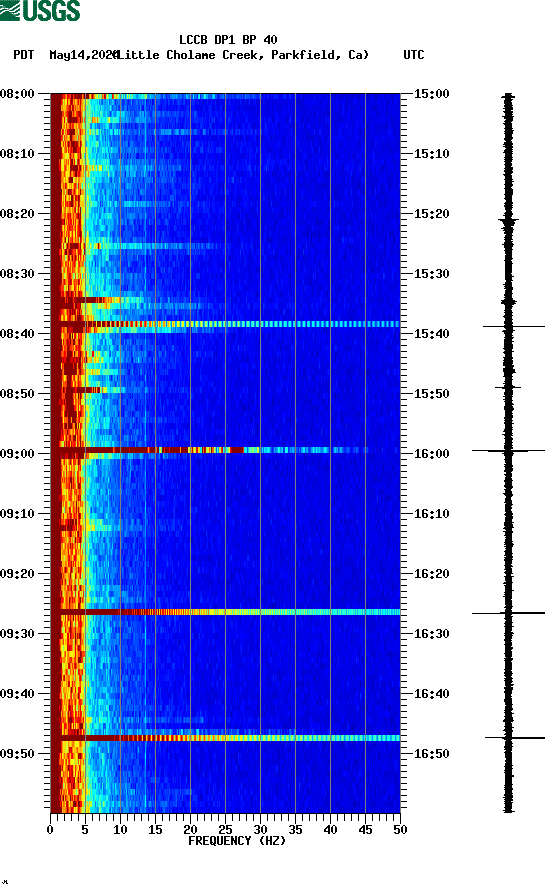This screenshot has height=893, width=552.
Task: Click the 20 Hz frequency axis label
Action: click(x=190, y=830)
